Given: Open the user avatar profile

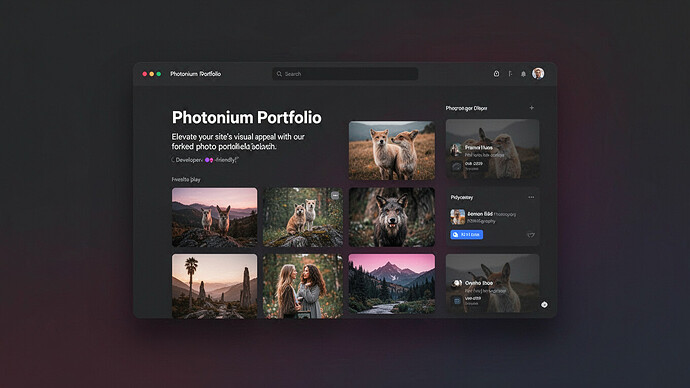Looking at the screenshot, I should tap(538, 73).
